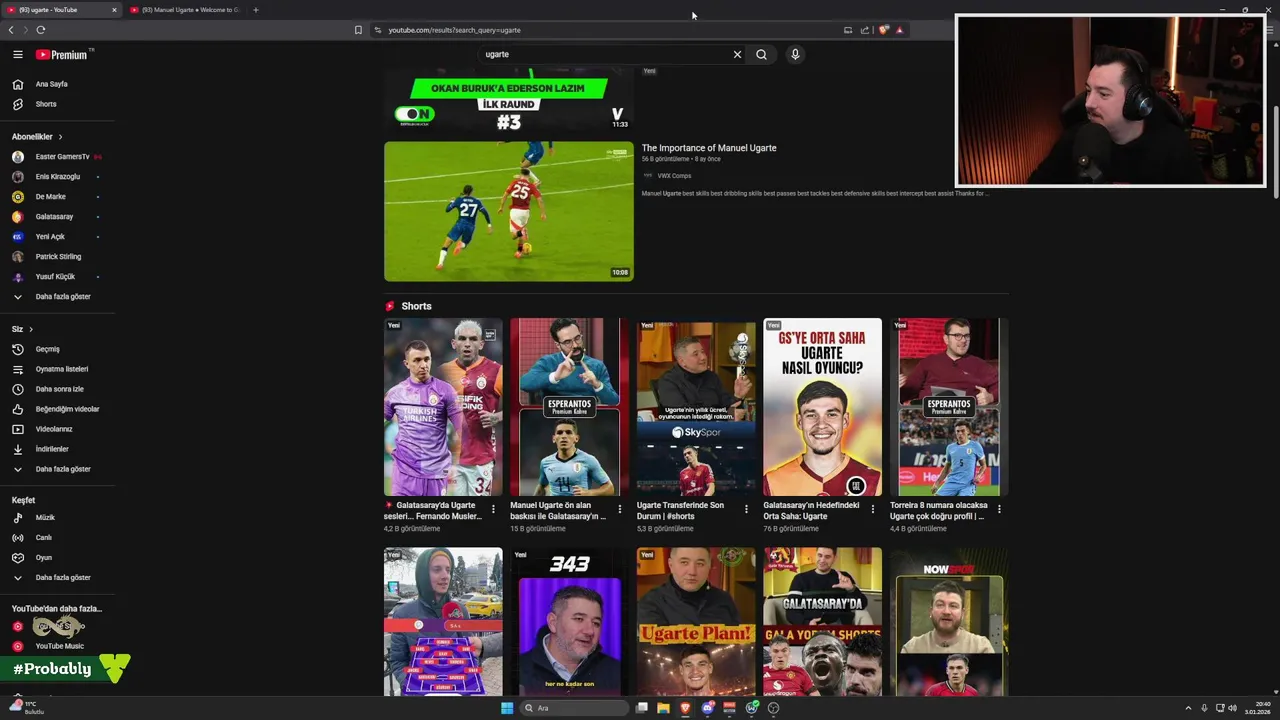Open options menu for 'Torreira 8 numara olacaksa' short
Image resolution: width=1280 pixels, height=720 pixels.
coord(999,509)
